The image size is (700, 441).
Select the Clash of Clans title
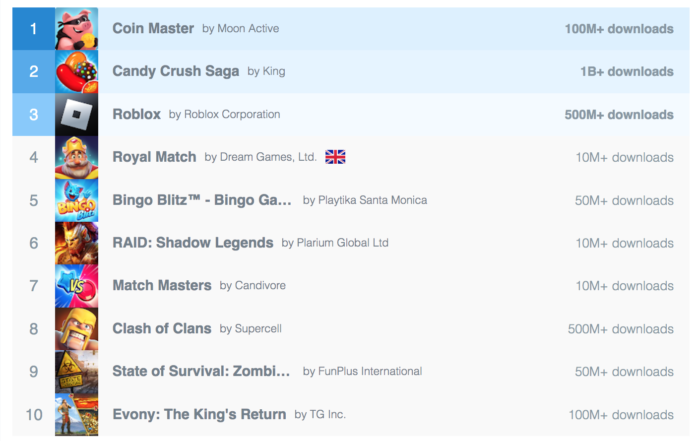coord(162,329)
